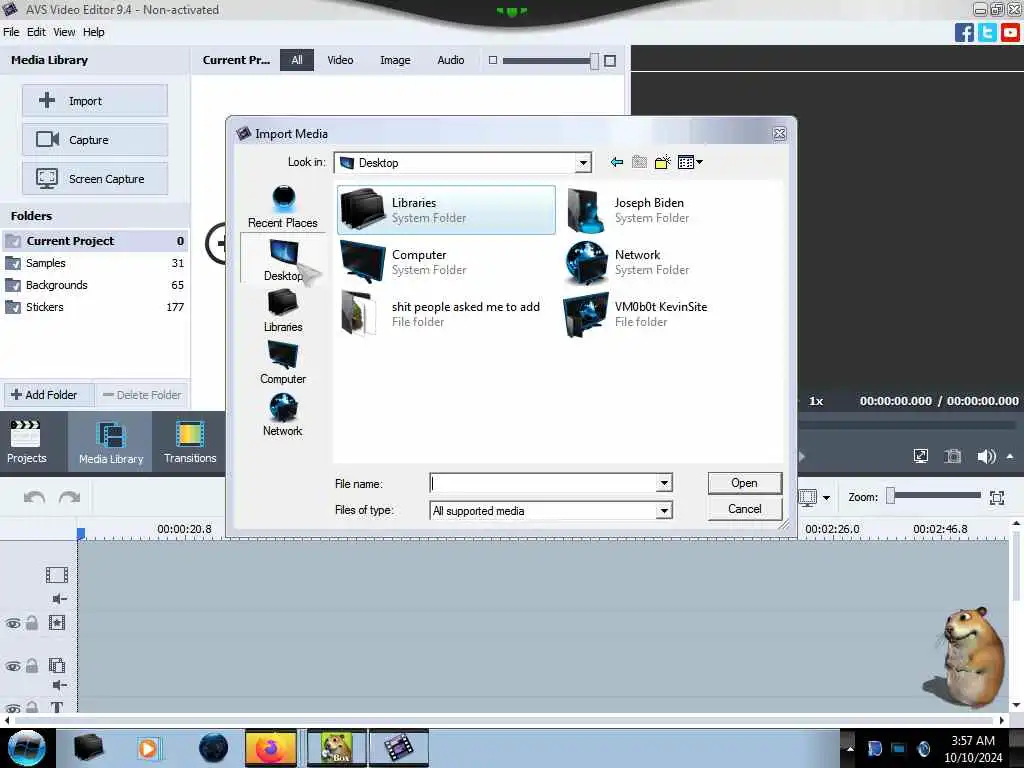Open the Twitter icon in AVS title bar

(x=987, y=32)
